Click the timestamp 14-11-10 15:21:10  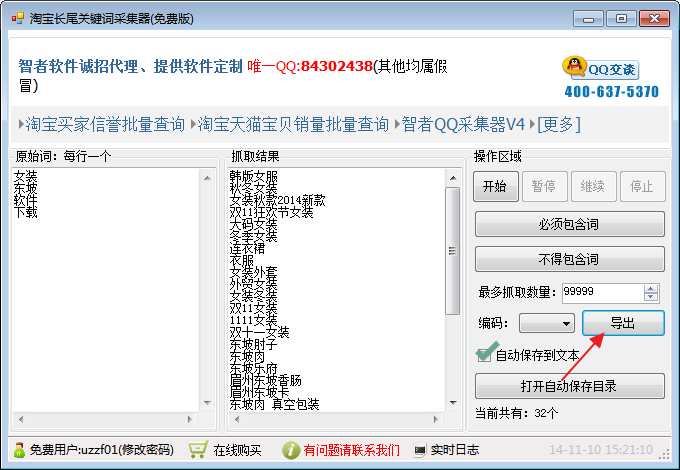coord(601,450)
